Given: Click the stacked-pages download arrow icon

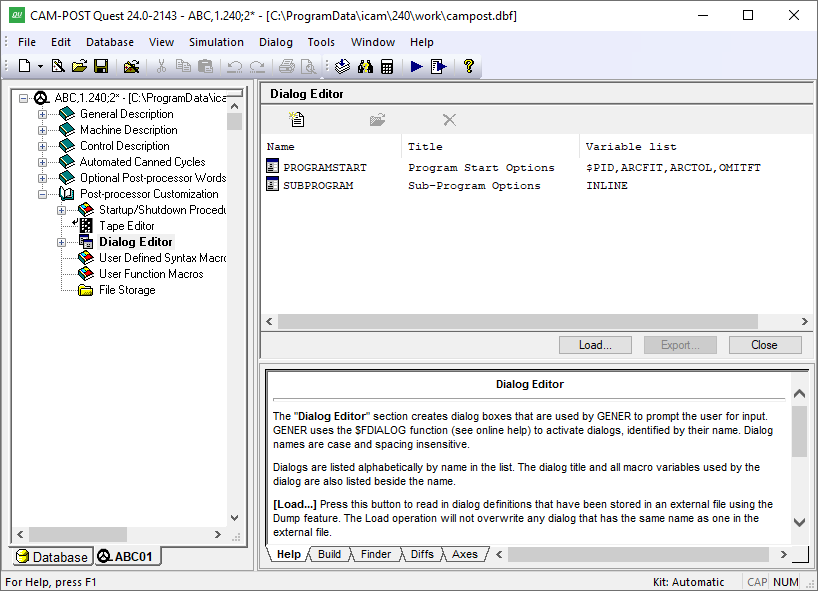Looking at the screenshot, I should [342, 66].
